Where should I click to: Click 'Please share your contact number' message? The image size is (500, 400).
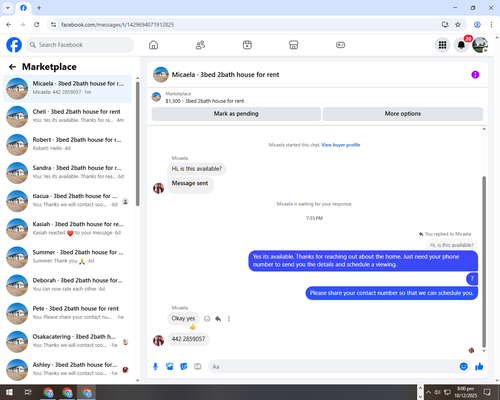point(392,293)
